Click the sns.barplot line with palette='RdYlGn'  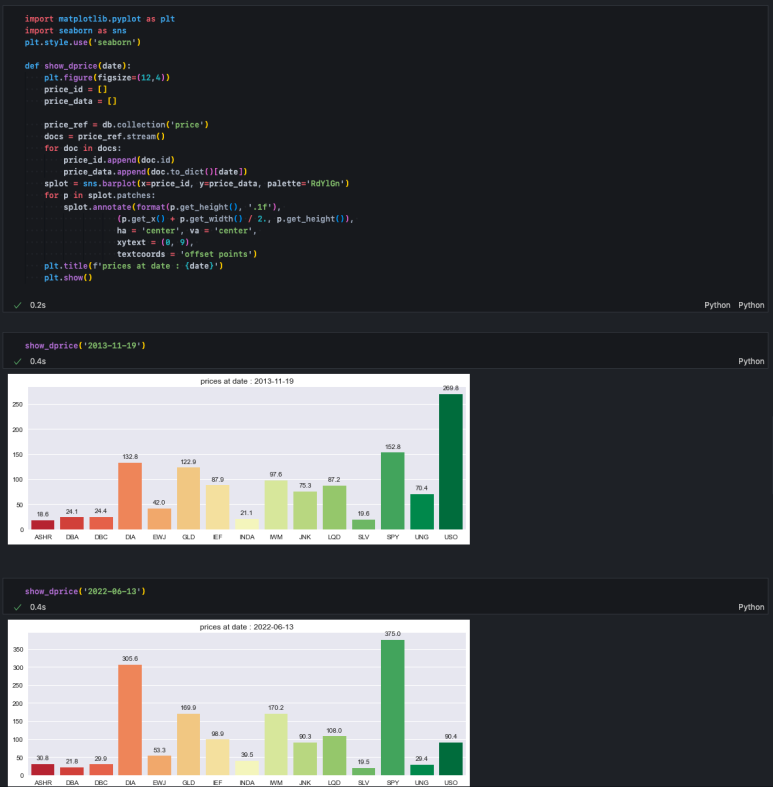pyautogui.click(x=196, y=184)
